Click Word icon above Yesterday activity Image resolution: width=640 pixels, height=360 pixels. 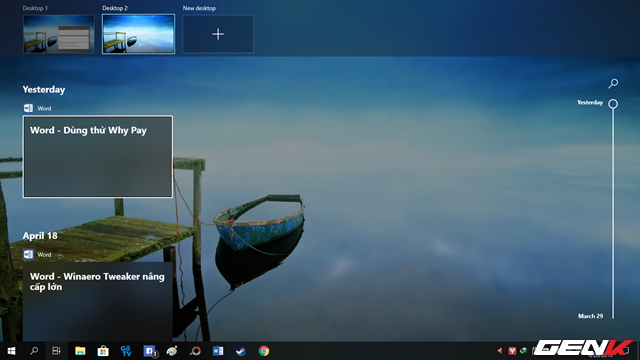[x=28, y=108]
